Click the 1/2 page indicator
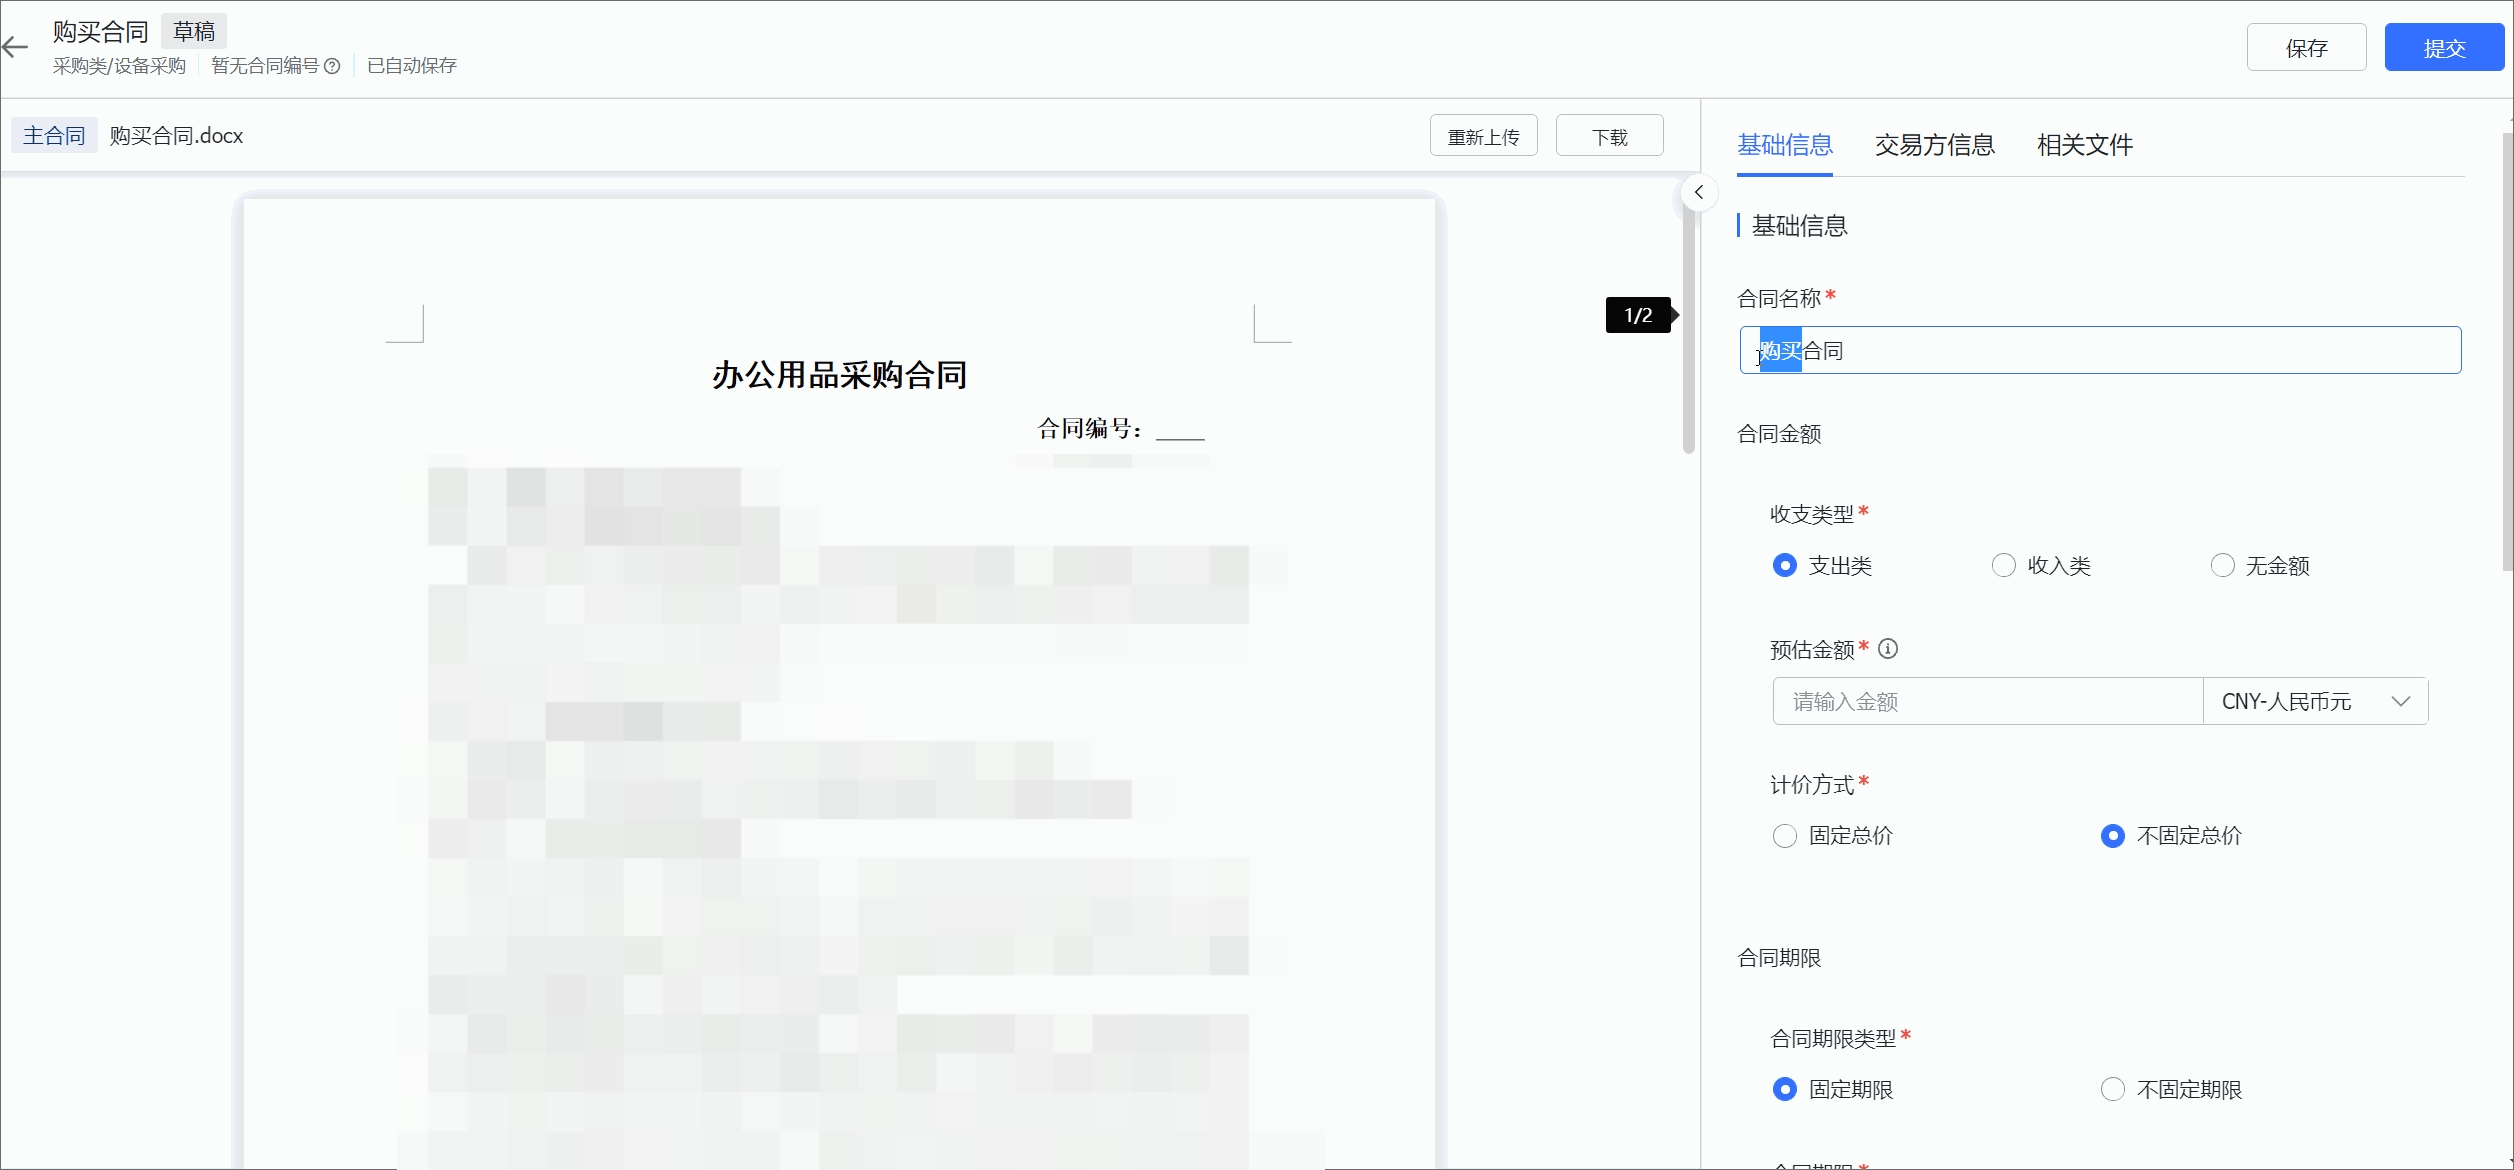 coord(1638,316)
